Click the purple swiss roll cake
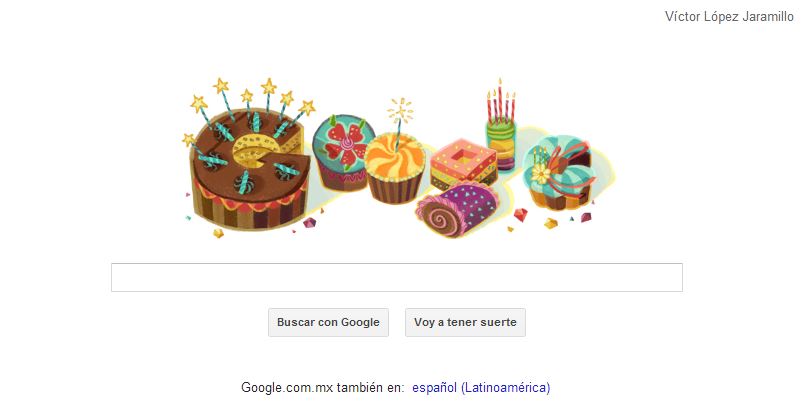807x414 pixels. click(x=457, y=209)
